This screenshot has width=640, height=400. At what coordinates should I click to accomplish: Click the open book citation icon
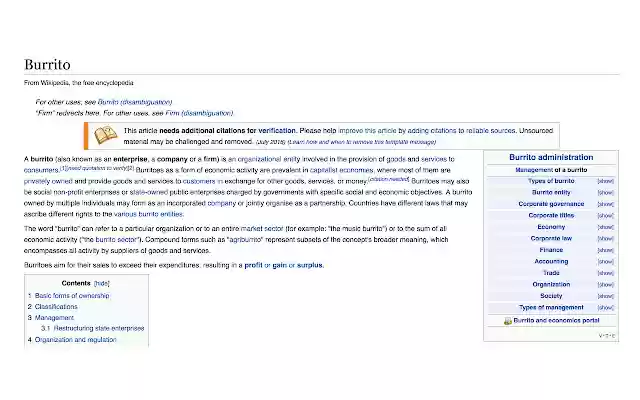pyautogui.click(x=106, y=136)
